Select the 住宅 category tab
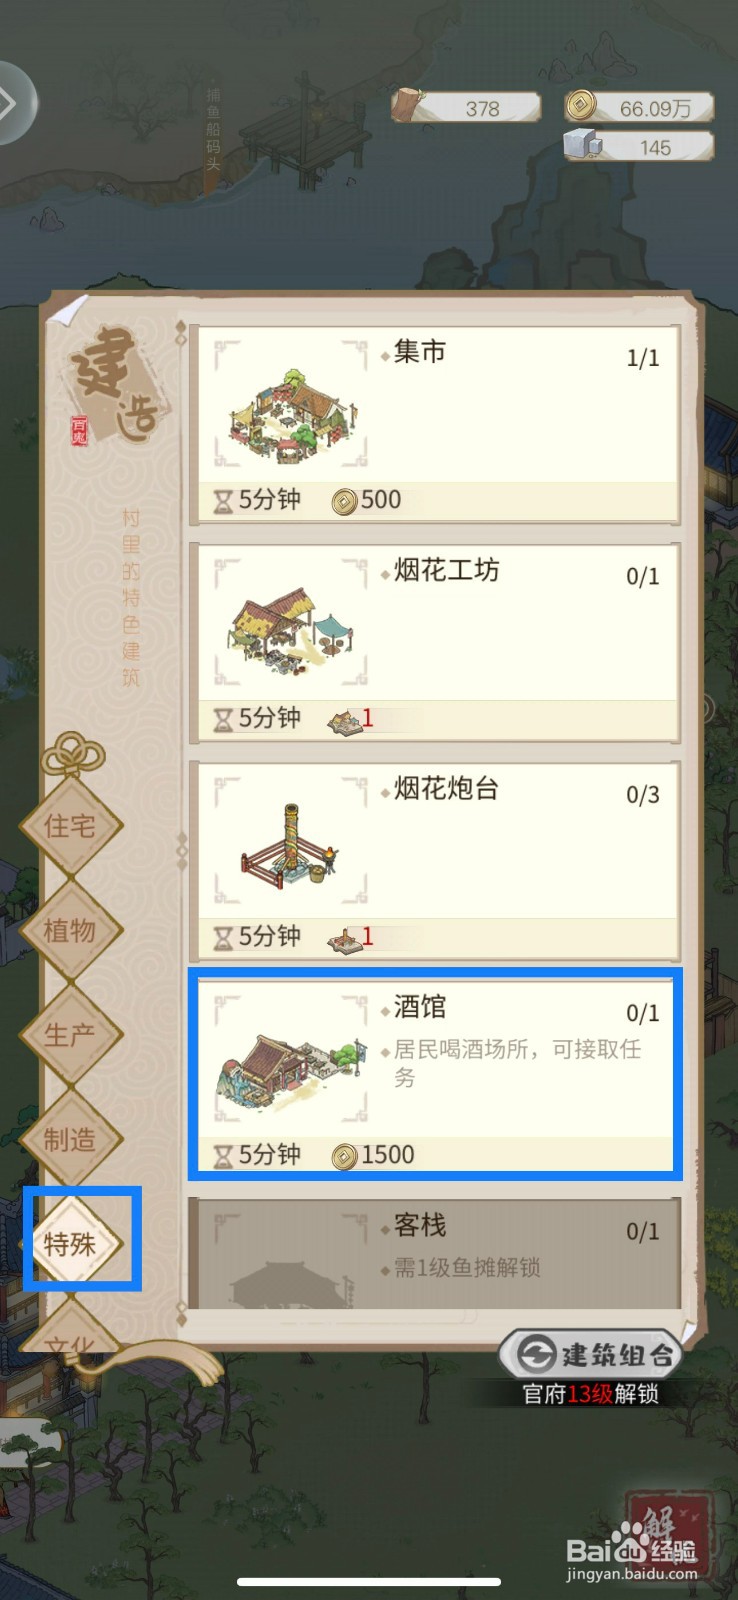 [70, 826]
